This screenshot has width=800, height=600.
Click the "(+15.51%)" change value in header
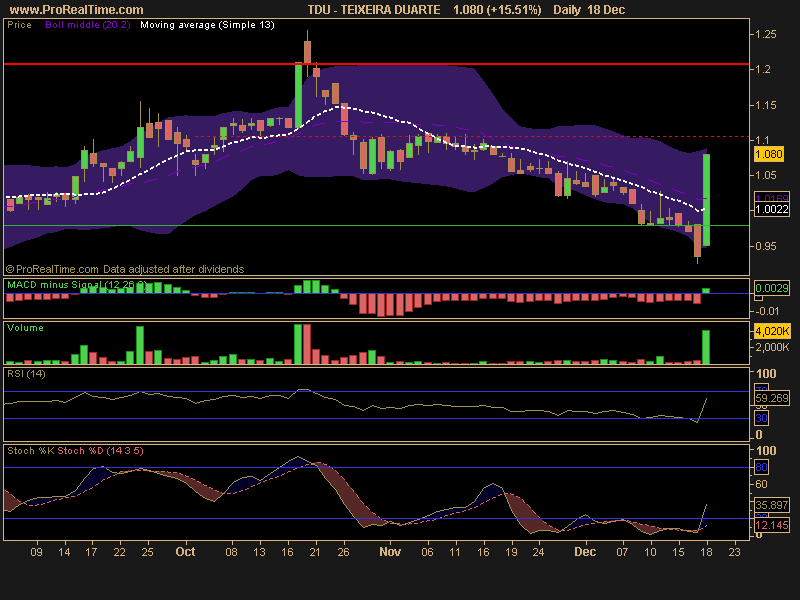coord(513,10)
